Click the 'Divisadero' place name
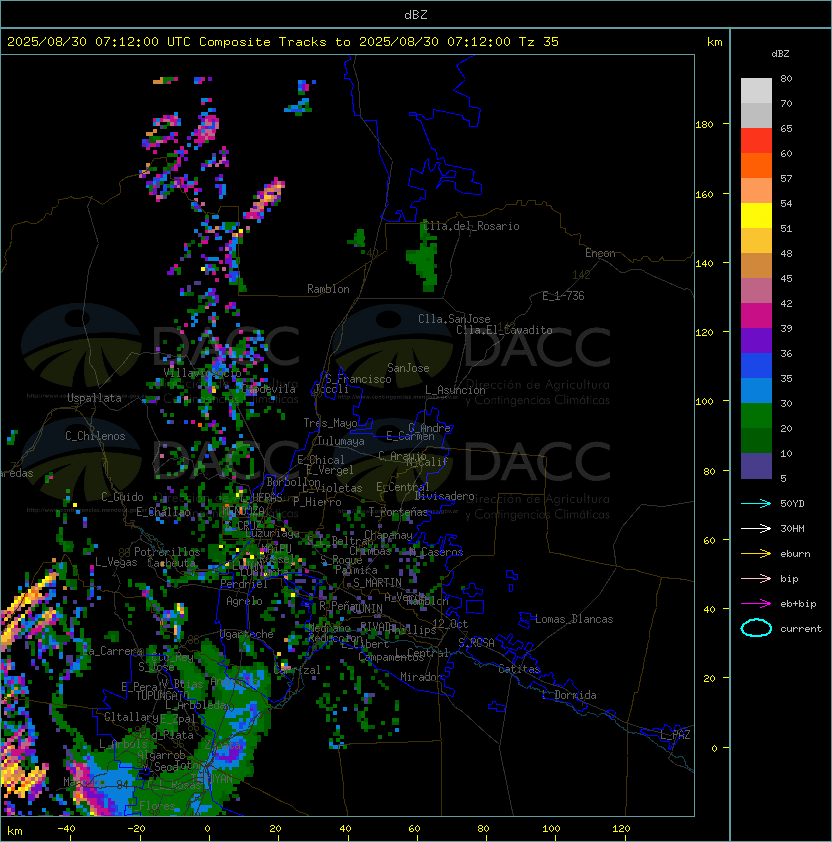The height and width of the screenshot is (842, 832). pos(445,496)
